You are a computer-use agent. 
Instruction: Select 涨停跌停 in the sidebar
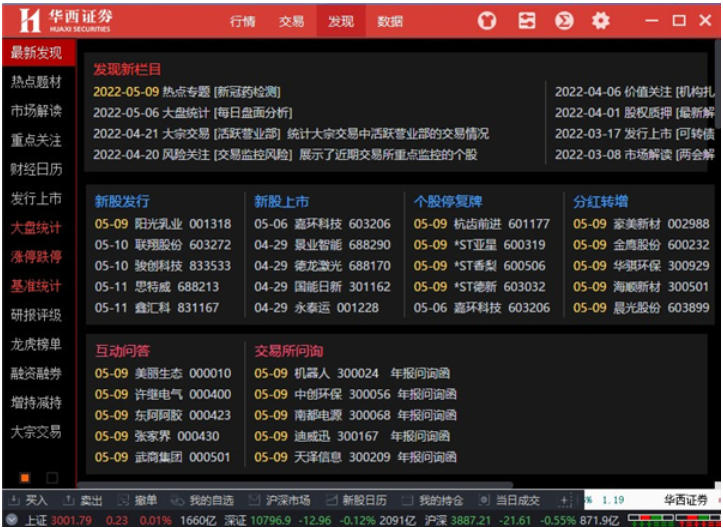(x=36, y=257)
